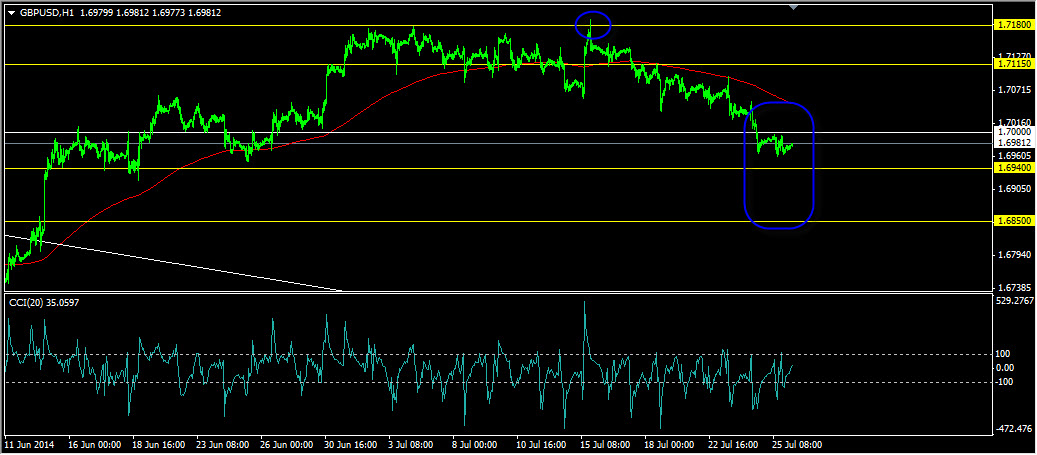1037x455 pixels.
Task: Click the 0.00 CCI scale value
Action: pos(1006,368)
